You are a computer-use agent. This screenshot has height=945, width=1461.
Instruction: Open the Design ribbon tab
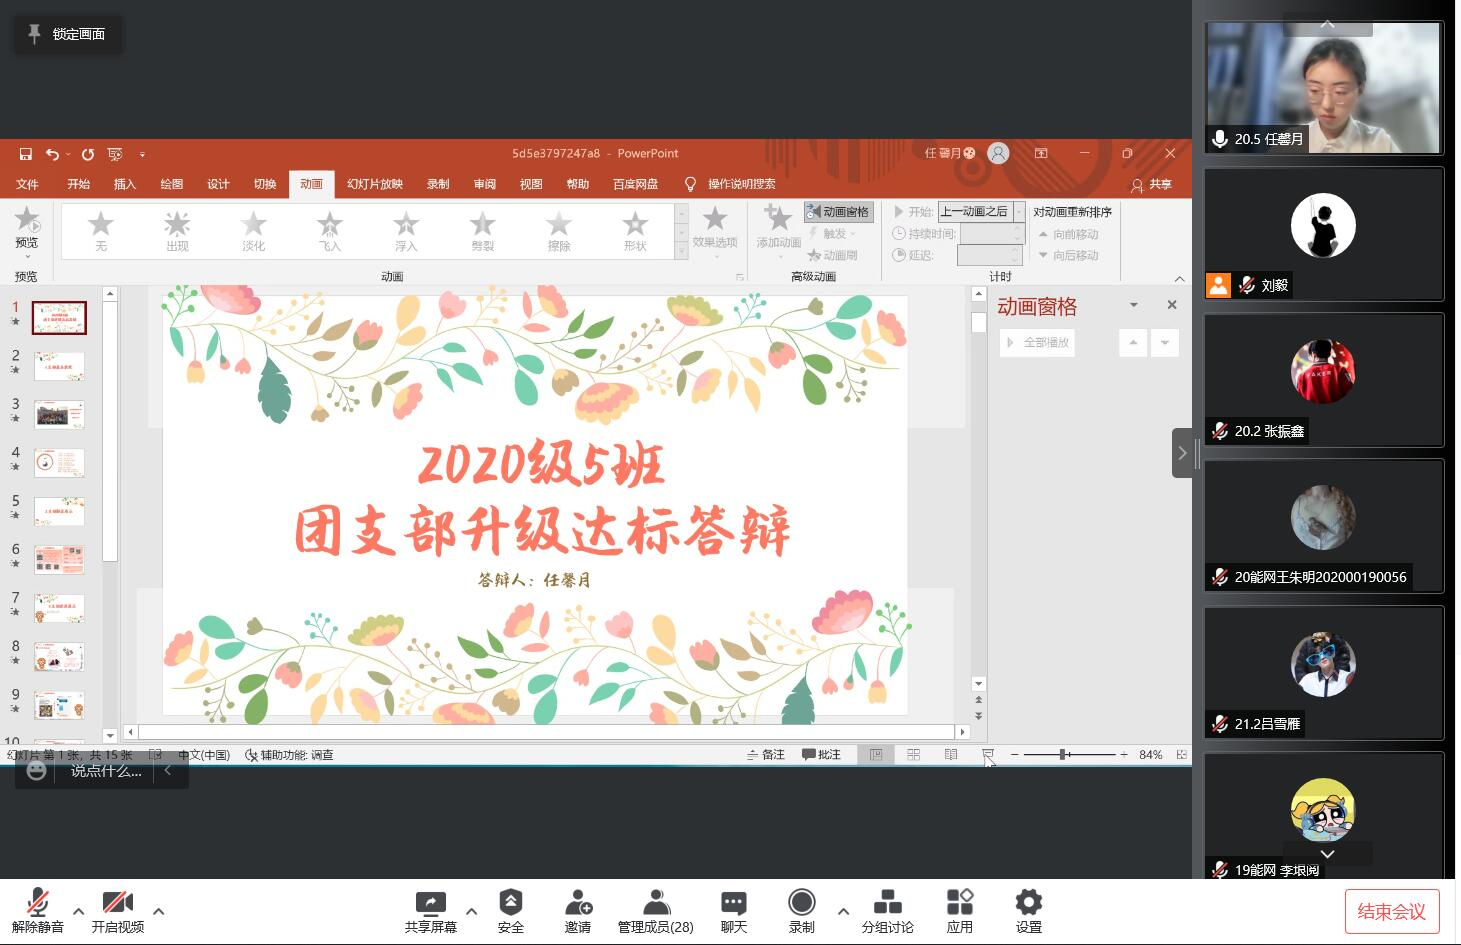218,184
